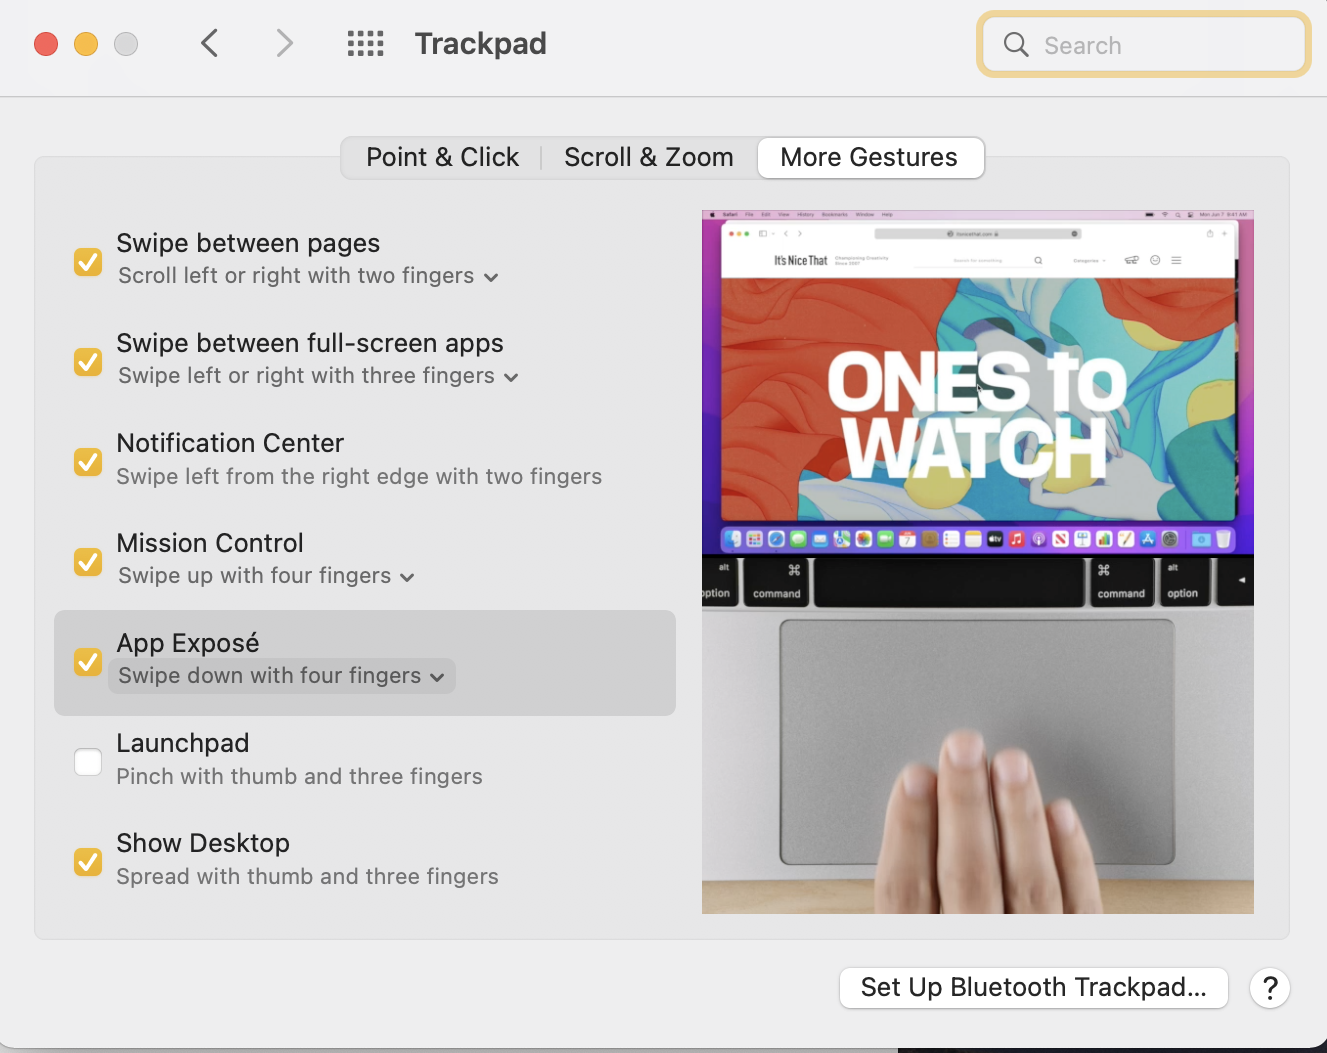The image size is (1327, 1053).
Task: Click the 'Trackpad' window title
Action: [481, 44]
